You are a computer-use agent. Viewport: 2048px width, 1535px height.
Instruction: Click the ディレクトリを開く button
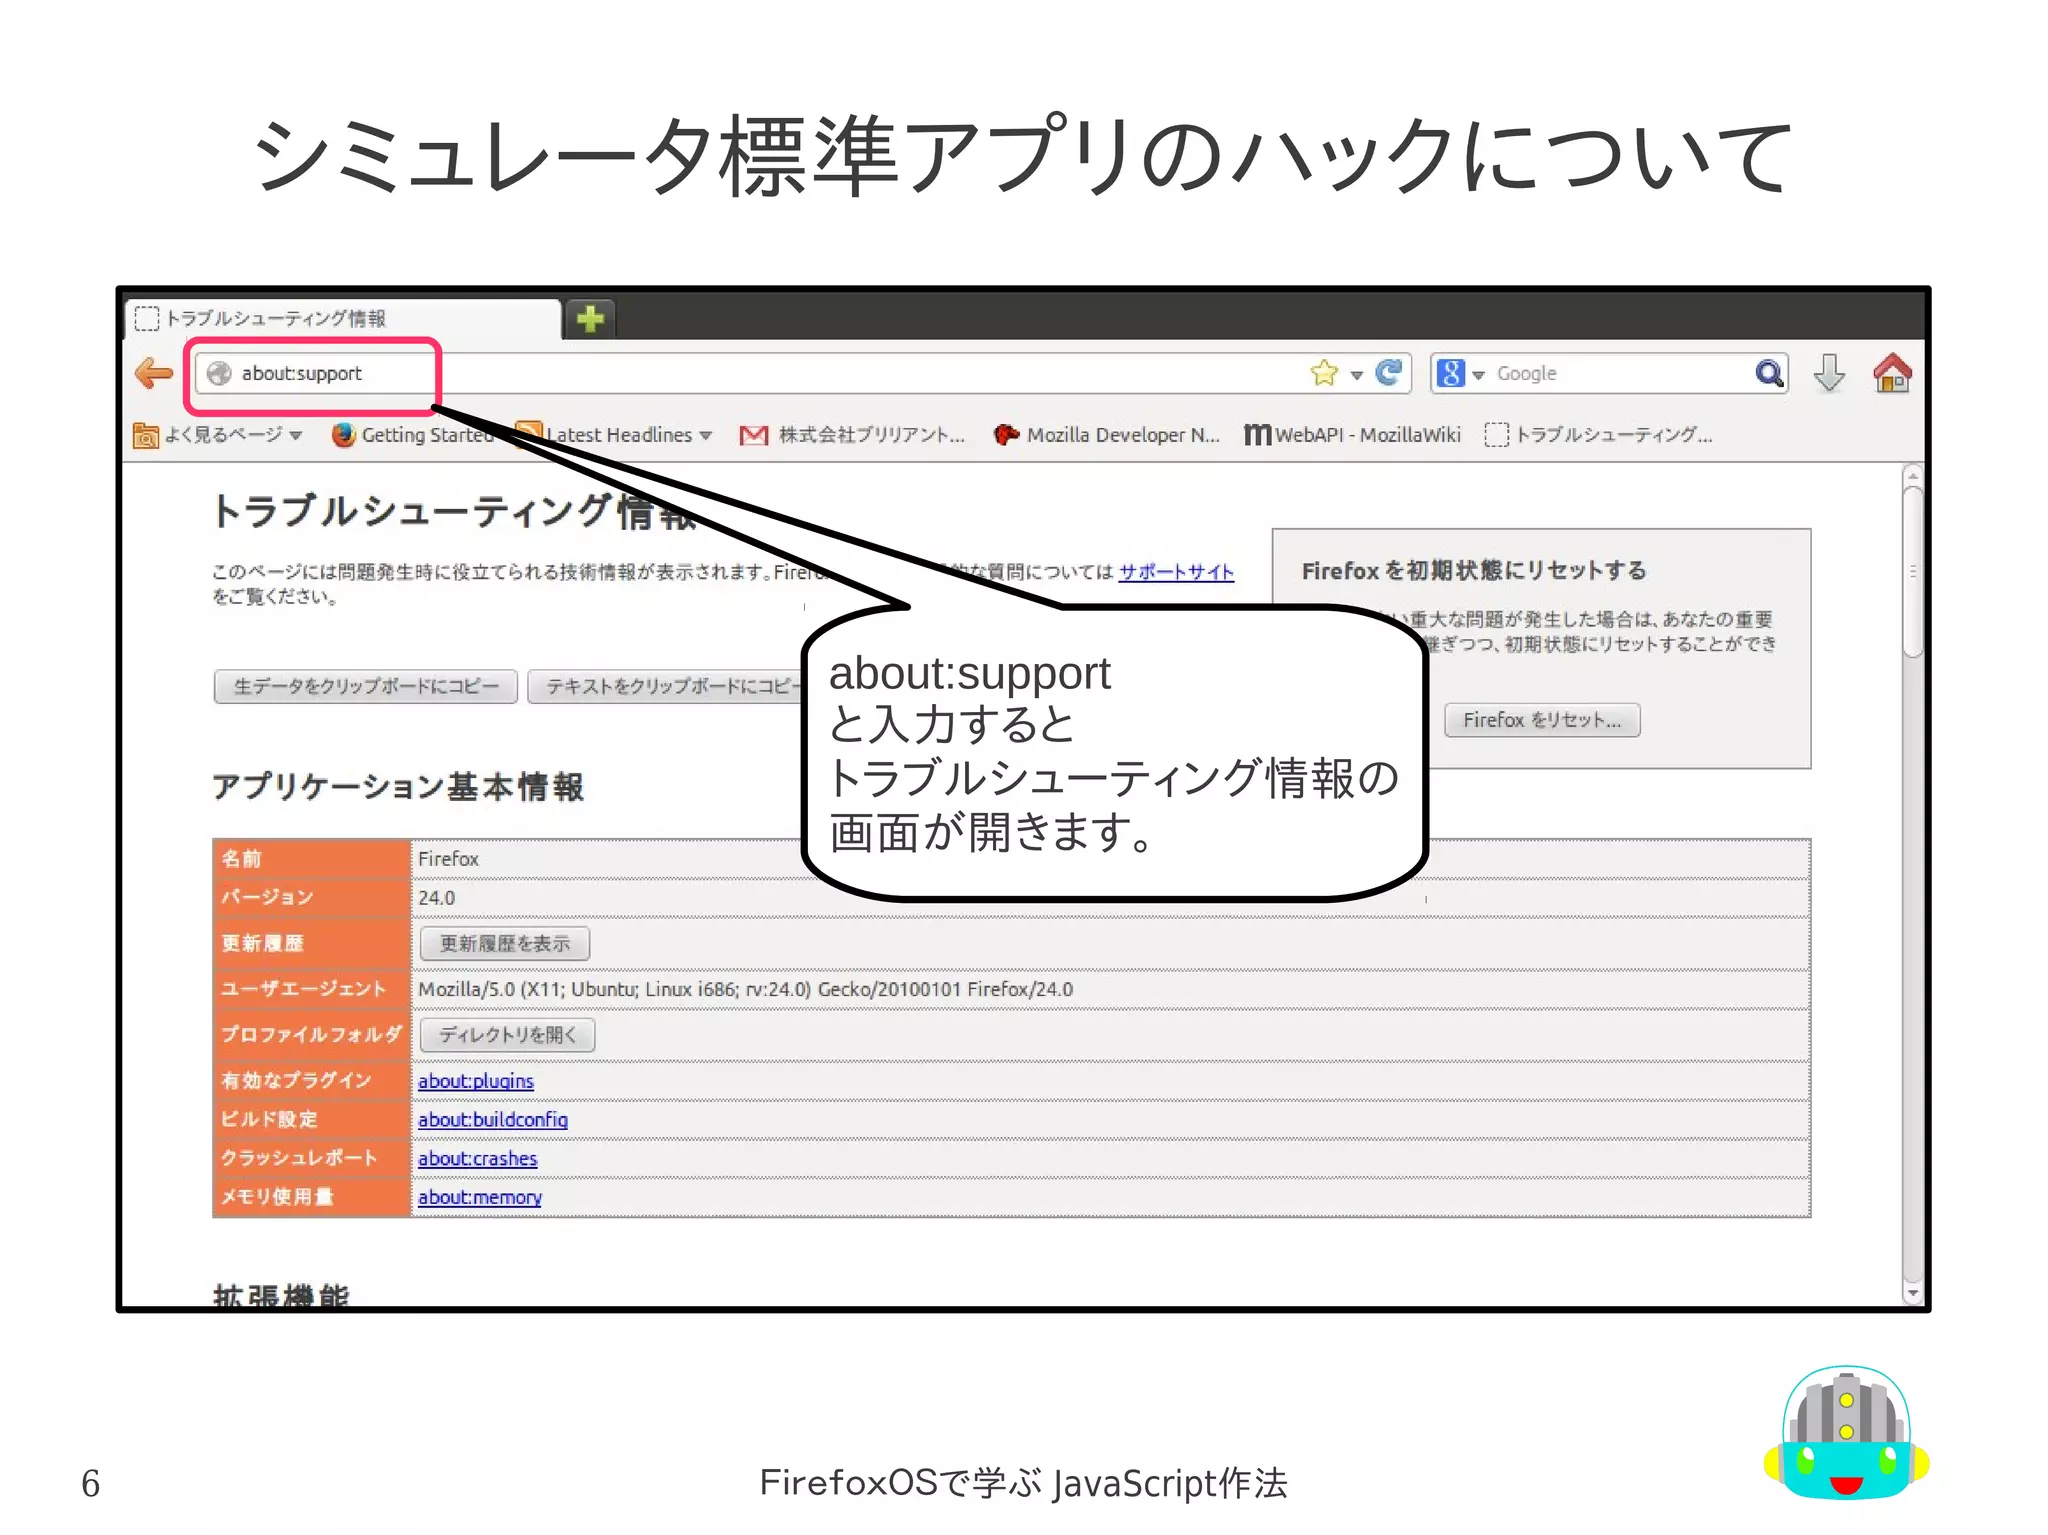click(x=508, y=1035)
